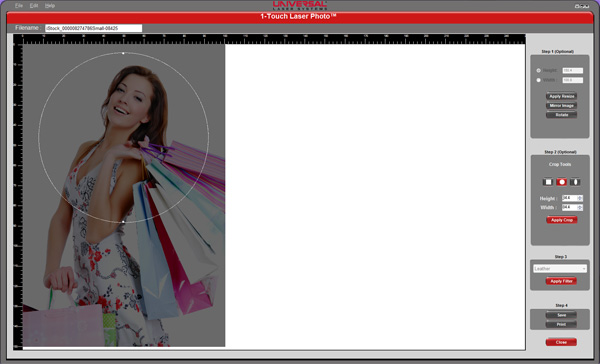Screen dimensions: 600x364
Task: Open the Edit menu
Action: point(34,6)
